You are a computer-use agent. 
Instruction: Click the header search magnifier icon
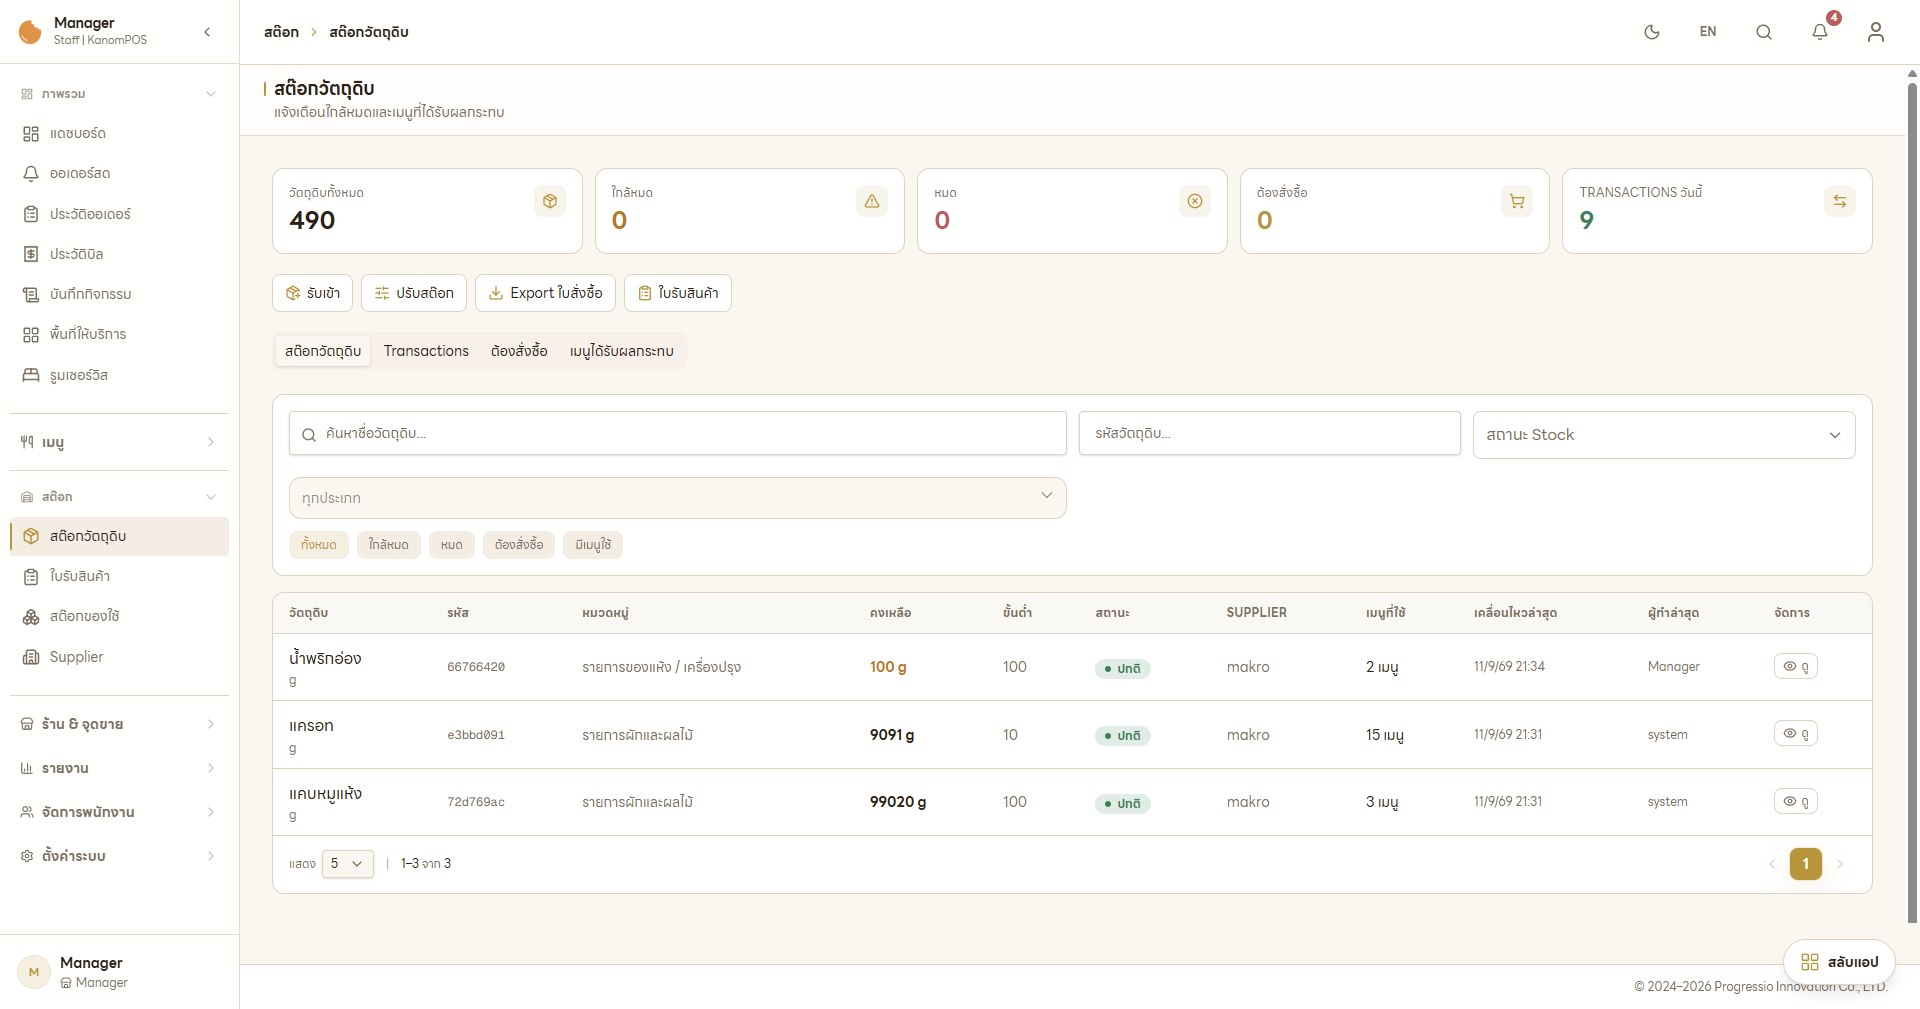[1764, 32]
